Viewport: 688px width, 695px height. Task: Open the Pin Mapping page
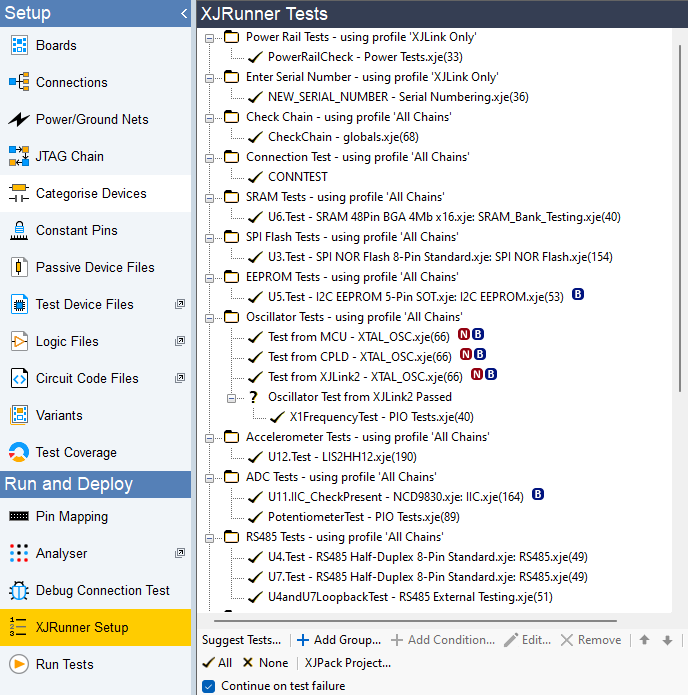click(72, 516)
